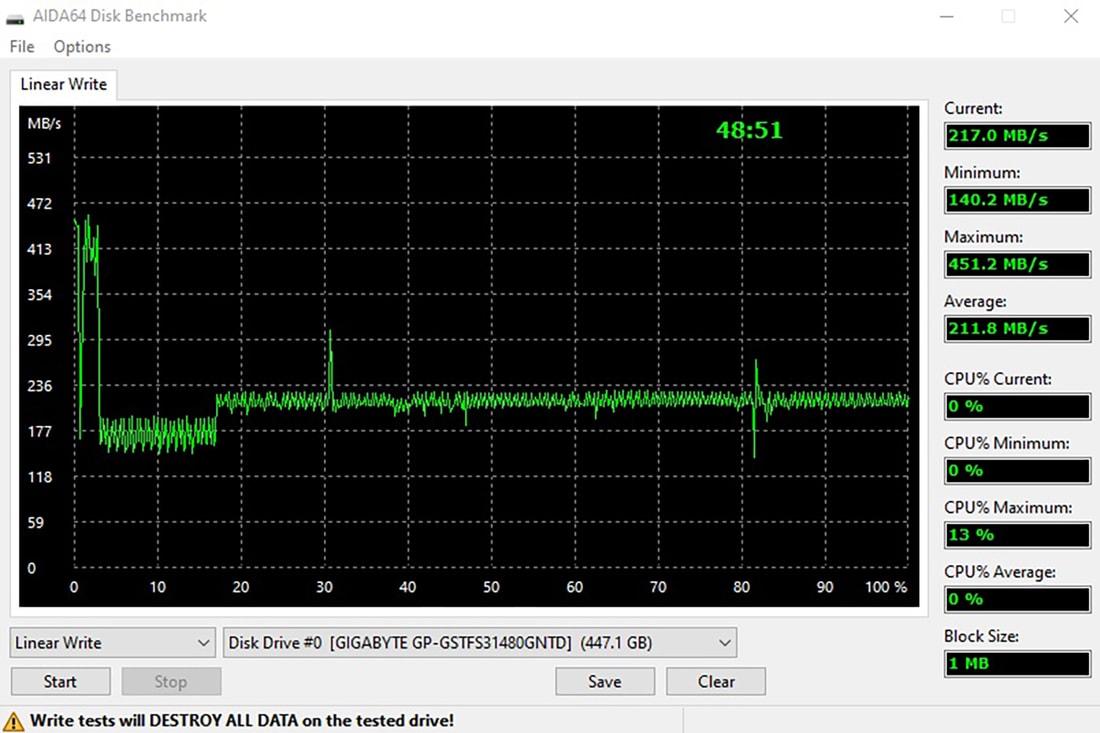Click the CPU% Maximum value 13 %
The width and height of the screenshot is (1100, 733).
(x=1017, y=534)
